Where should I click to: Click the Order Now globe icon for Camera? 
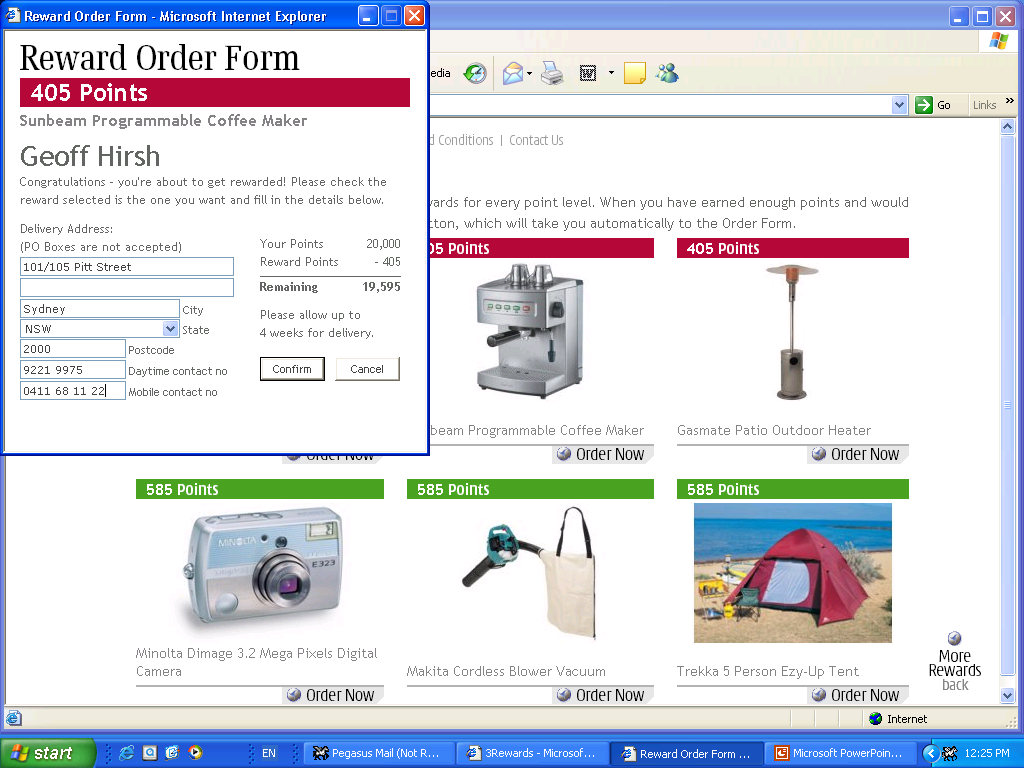(294, 695)
